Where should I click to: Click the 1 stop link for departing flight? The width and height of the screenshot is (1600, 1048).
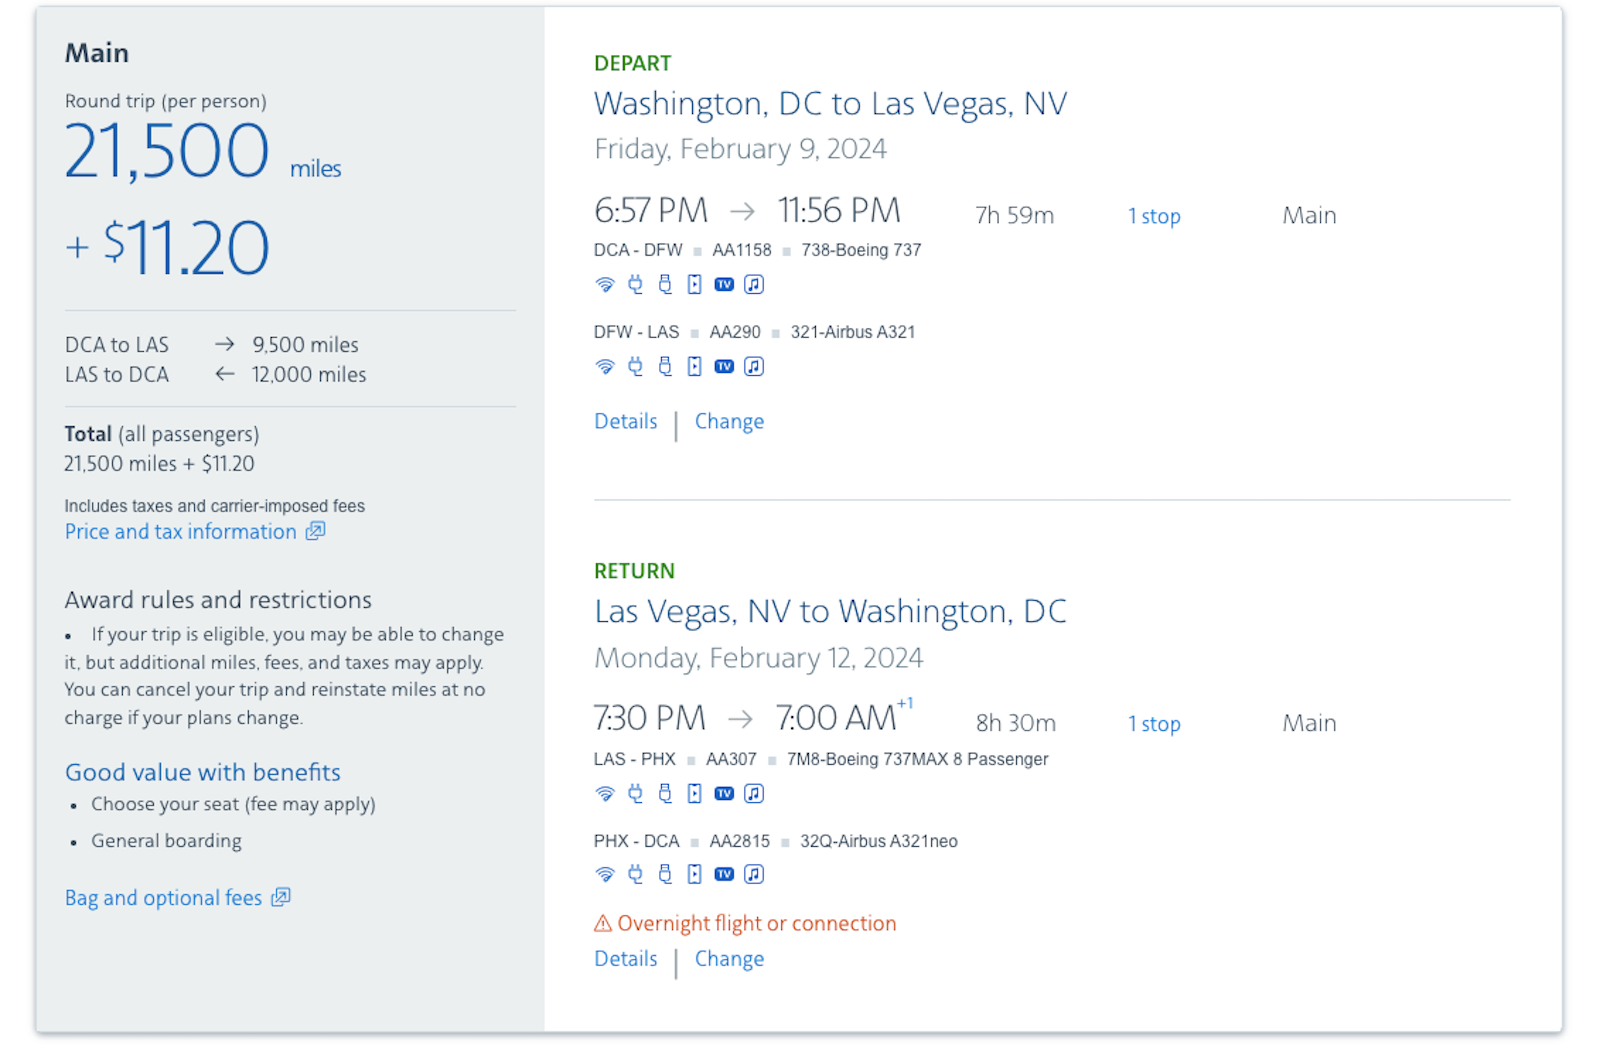1154,216
